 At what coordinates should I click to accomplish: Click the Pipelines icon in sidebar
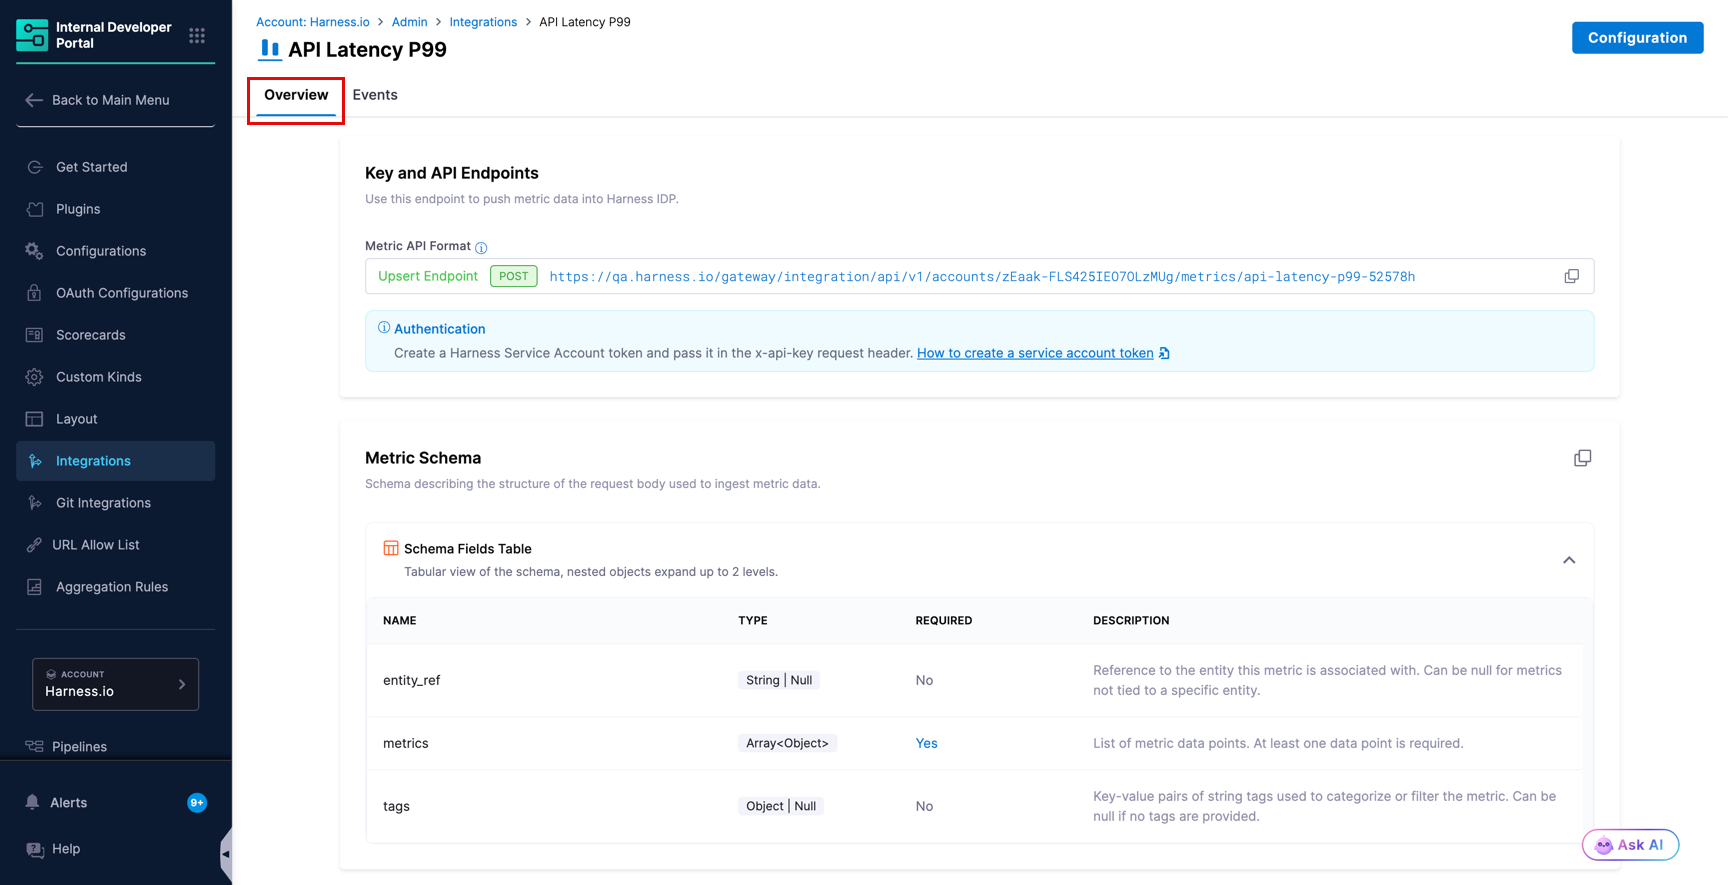(x=34, y=746)
